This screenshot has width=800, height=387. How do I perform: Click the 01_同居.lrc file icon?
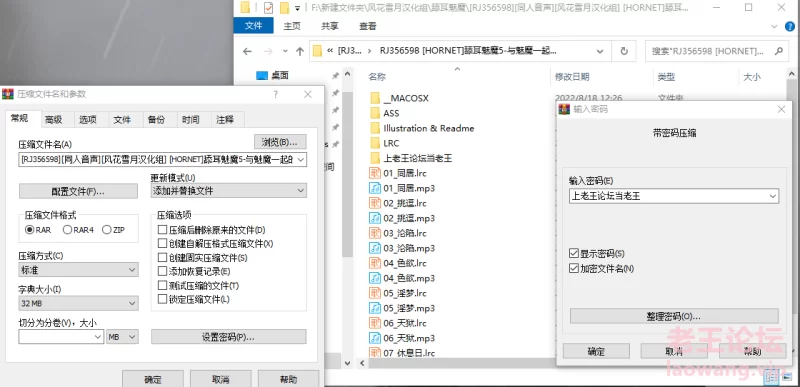coord(375,173)
